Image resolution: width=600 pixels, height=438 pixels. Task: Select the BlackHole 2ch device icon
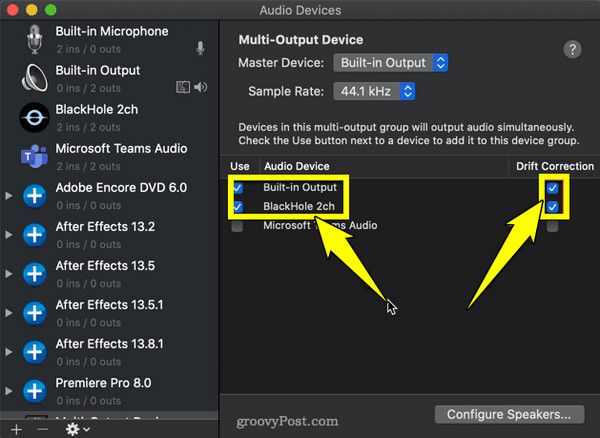coord(34,117)
